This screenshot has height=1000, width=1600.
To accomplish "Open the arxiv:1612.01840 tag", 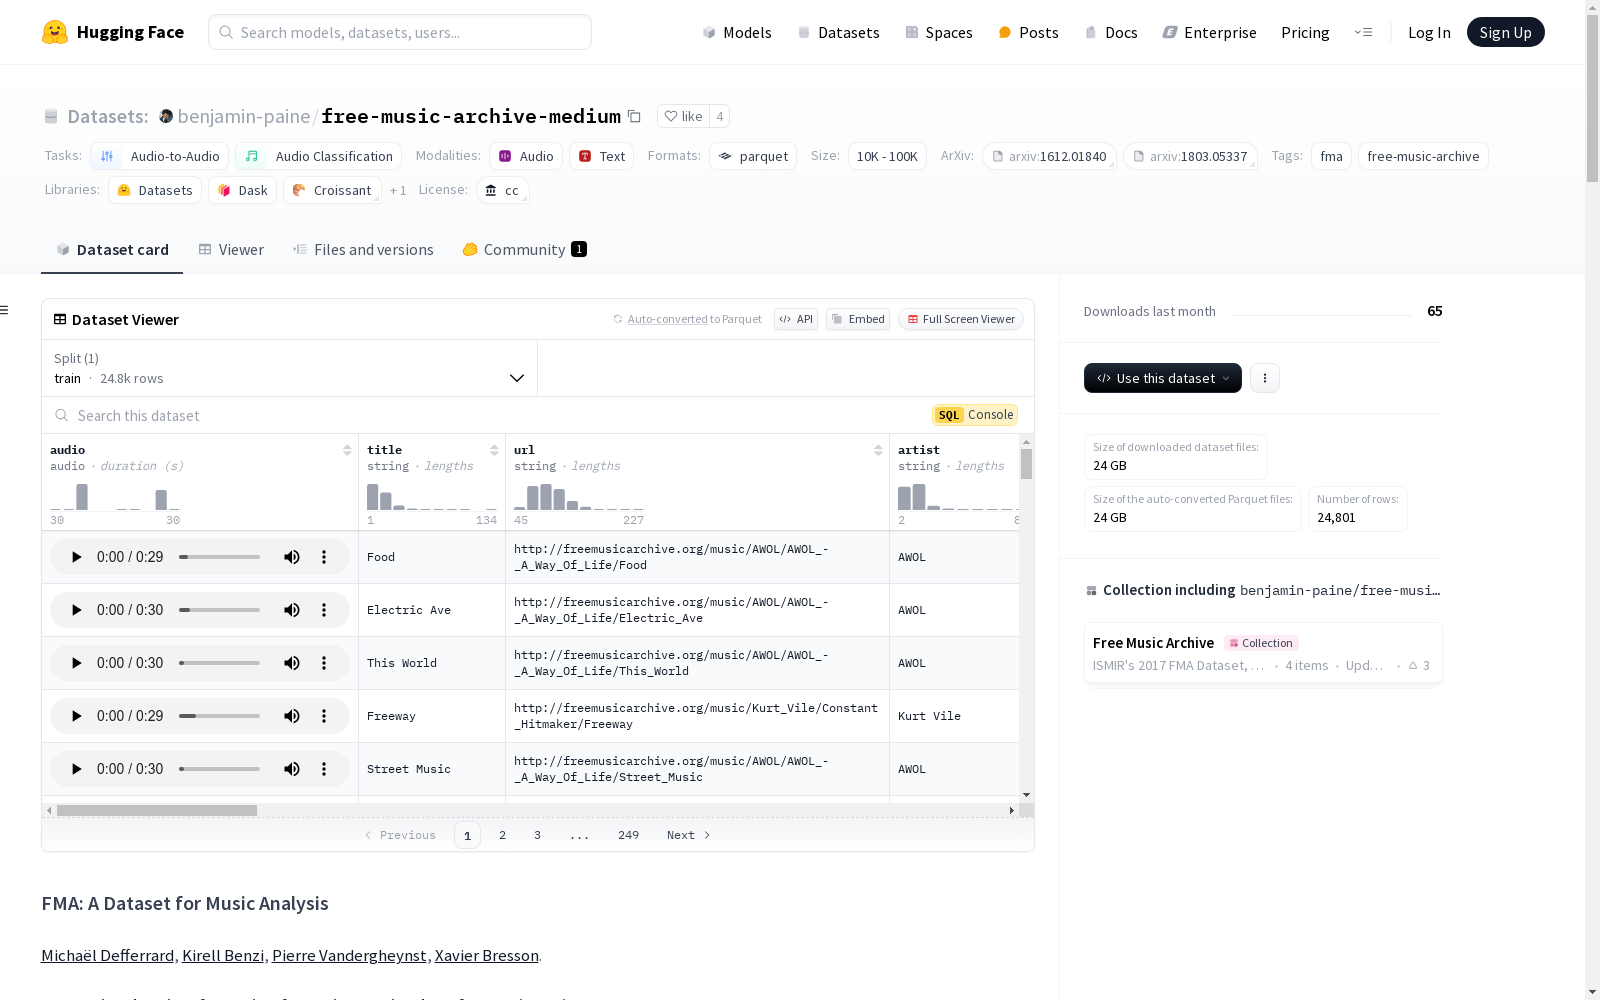I will pyautogui.click(x=1049, y=156).
